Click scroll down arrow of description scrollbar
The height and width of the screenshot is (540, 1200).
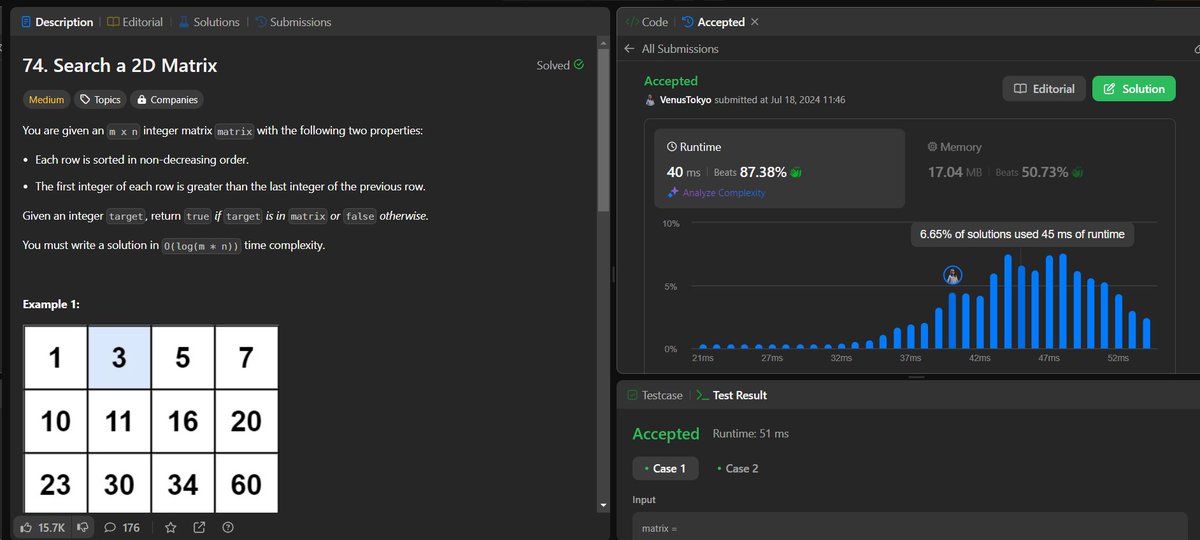tap(603, 506)
